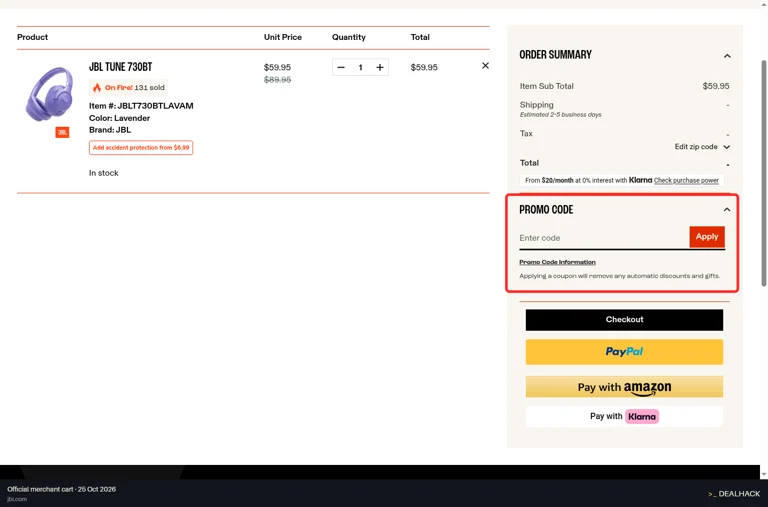This screenshot has width=768, height=507.
Task: Click the Brand: JBL text
Action: pyautogui.click(x=110, y=130)
